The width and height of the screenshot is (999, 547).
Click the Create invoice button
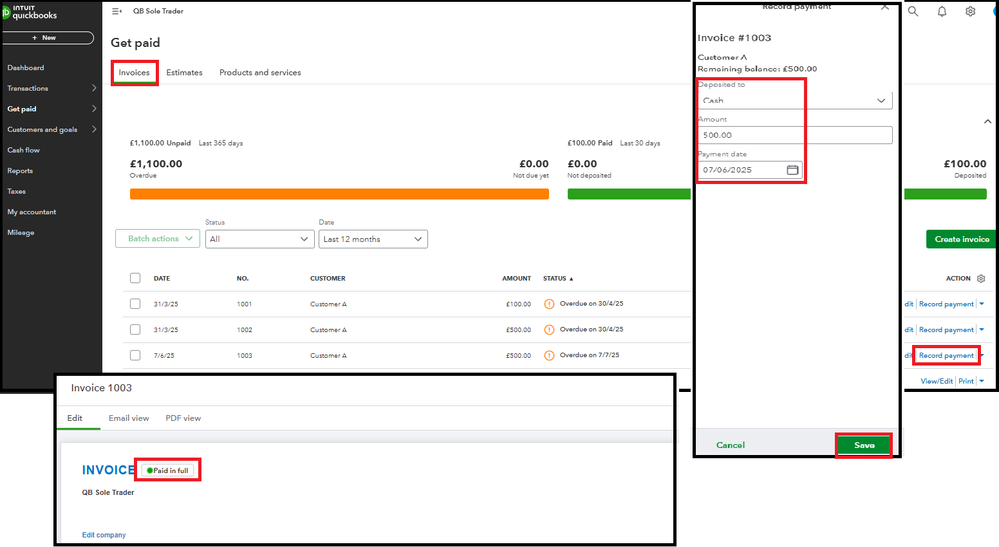coord(961,239)
